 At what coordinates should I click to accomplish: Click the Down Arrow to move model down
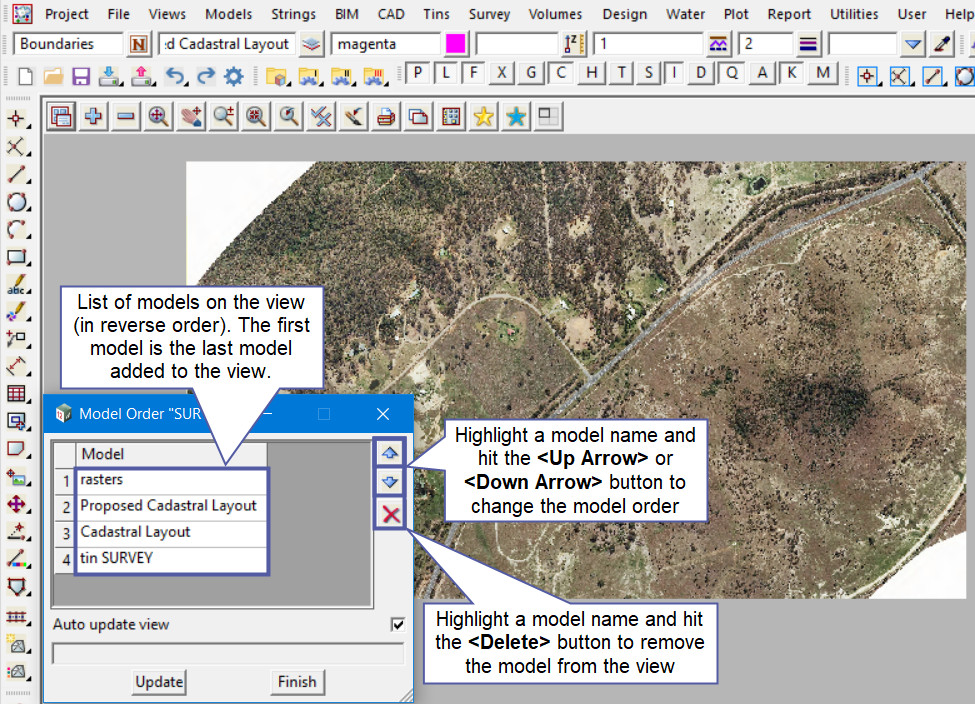tap(390, 482)
